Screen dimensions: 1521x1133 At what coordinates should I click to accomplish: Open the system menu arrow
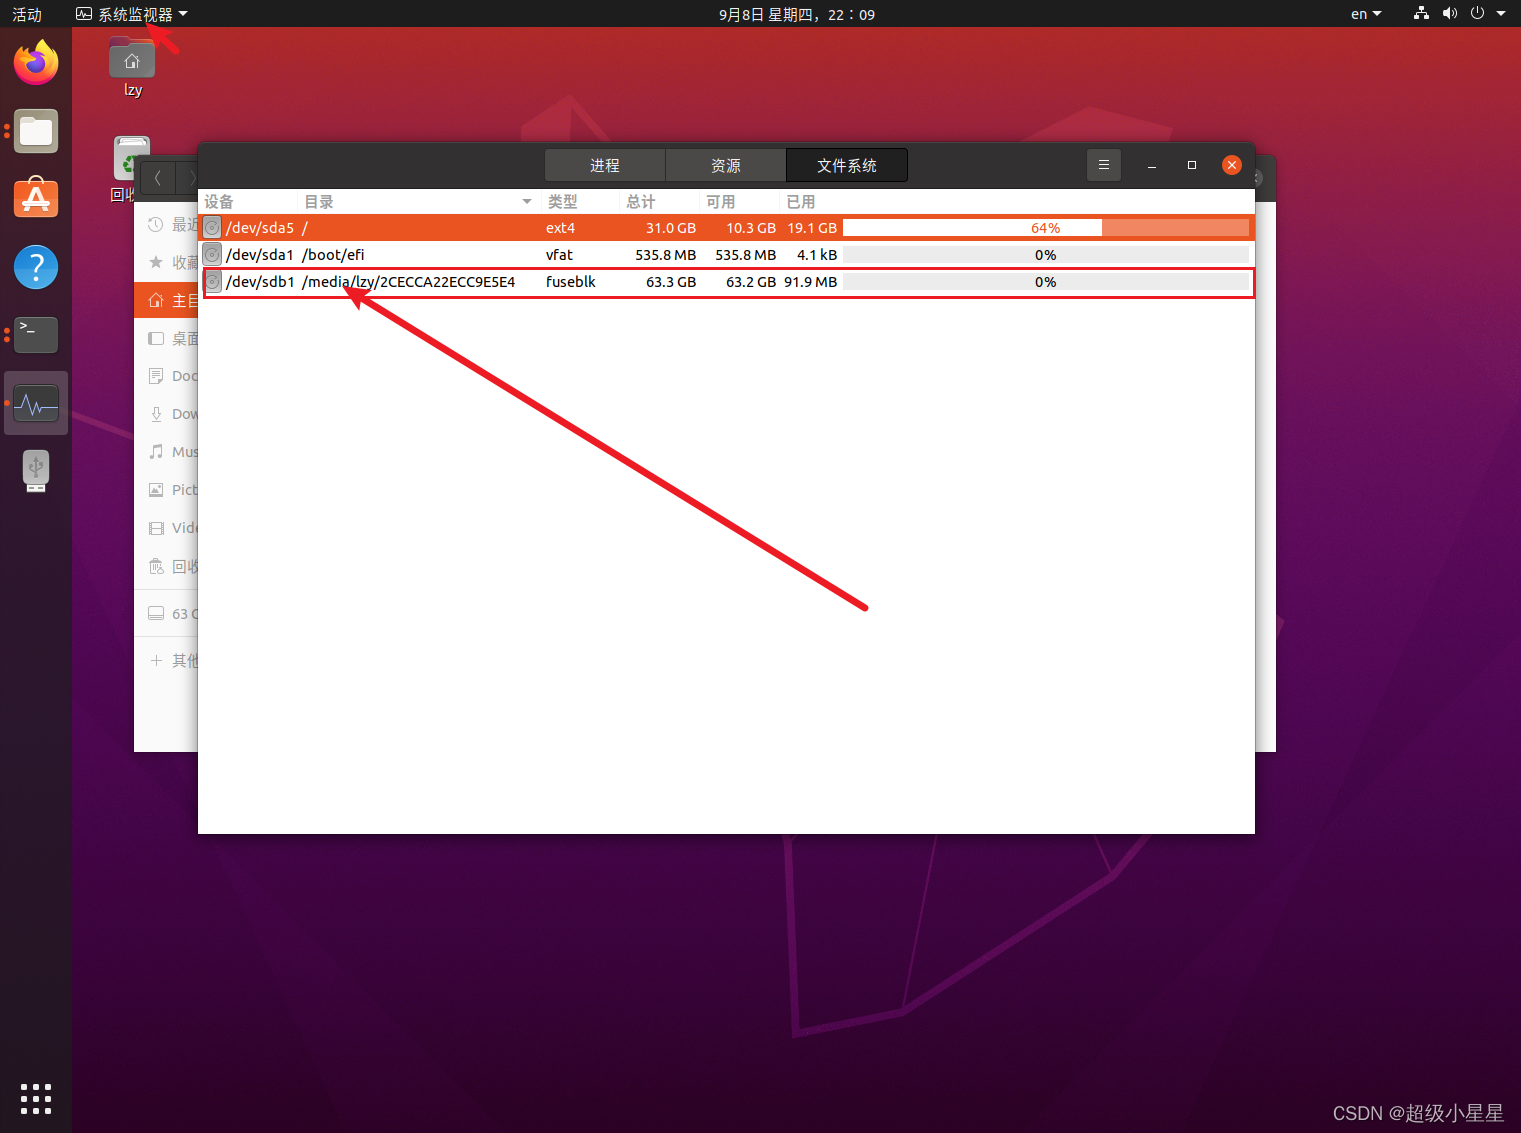point(1501,14)
